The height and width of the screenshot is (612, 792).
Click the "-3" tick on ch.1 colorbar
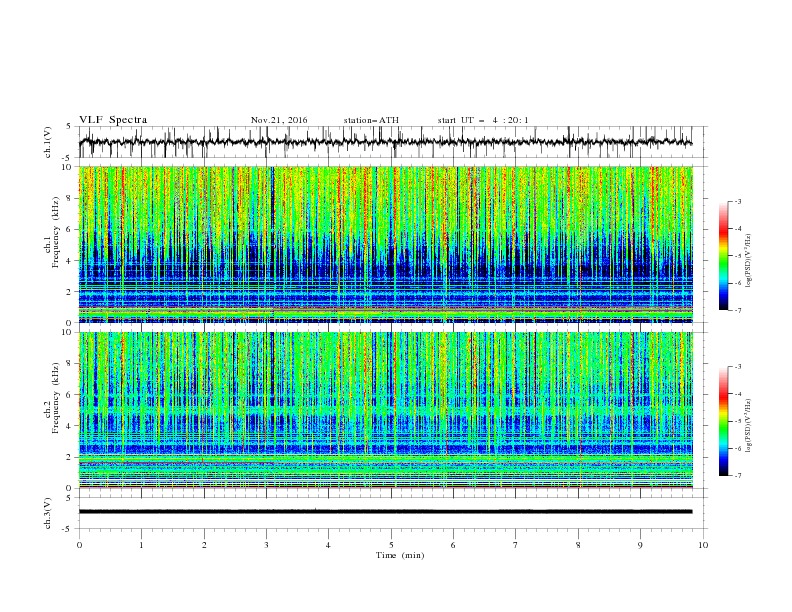pos(738,201)
